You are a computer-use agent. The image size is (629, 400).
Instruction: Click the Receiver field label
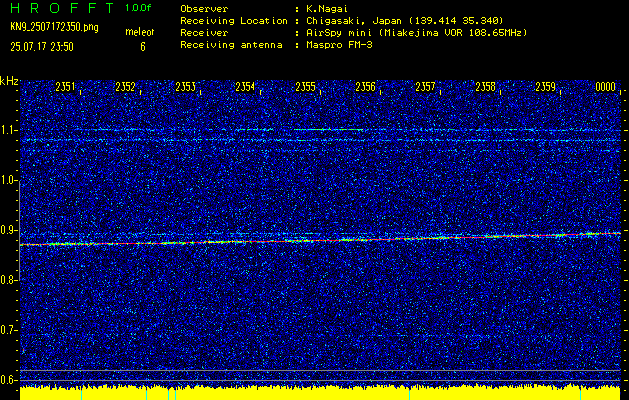[x=204, y=33]
